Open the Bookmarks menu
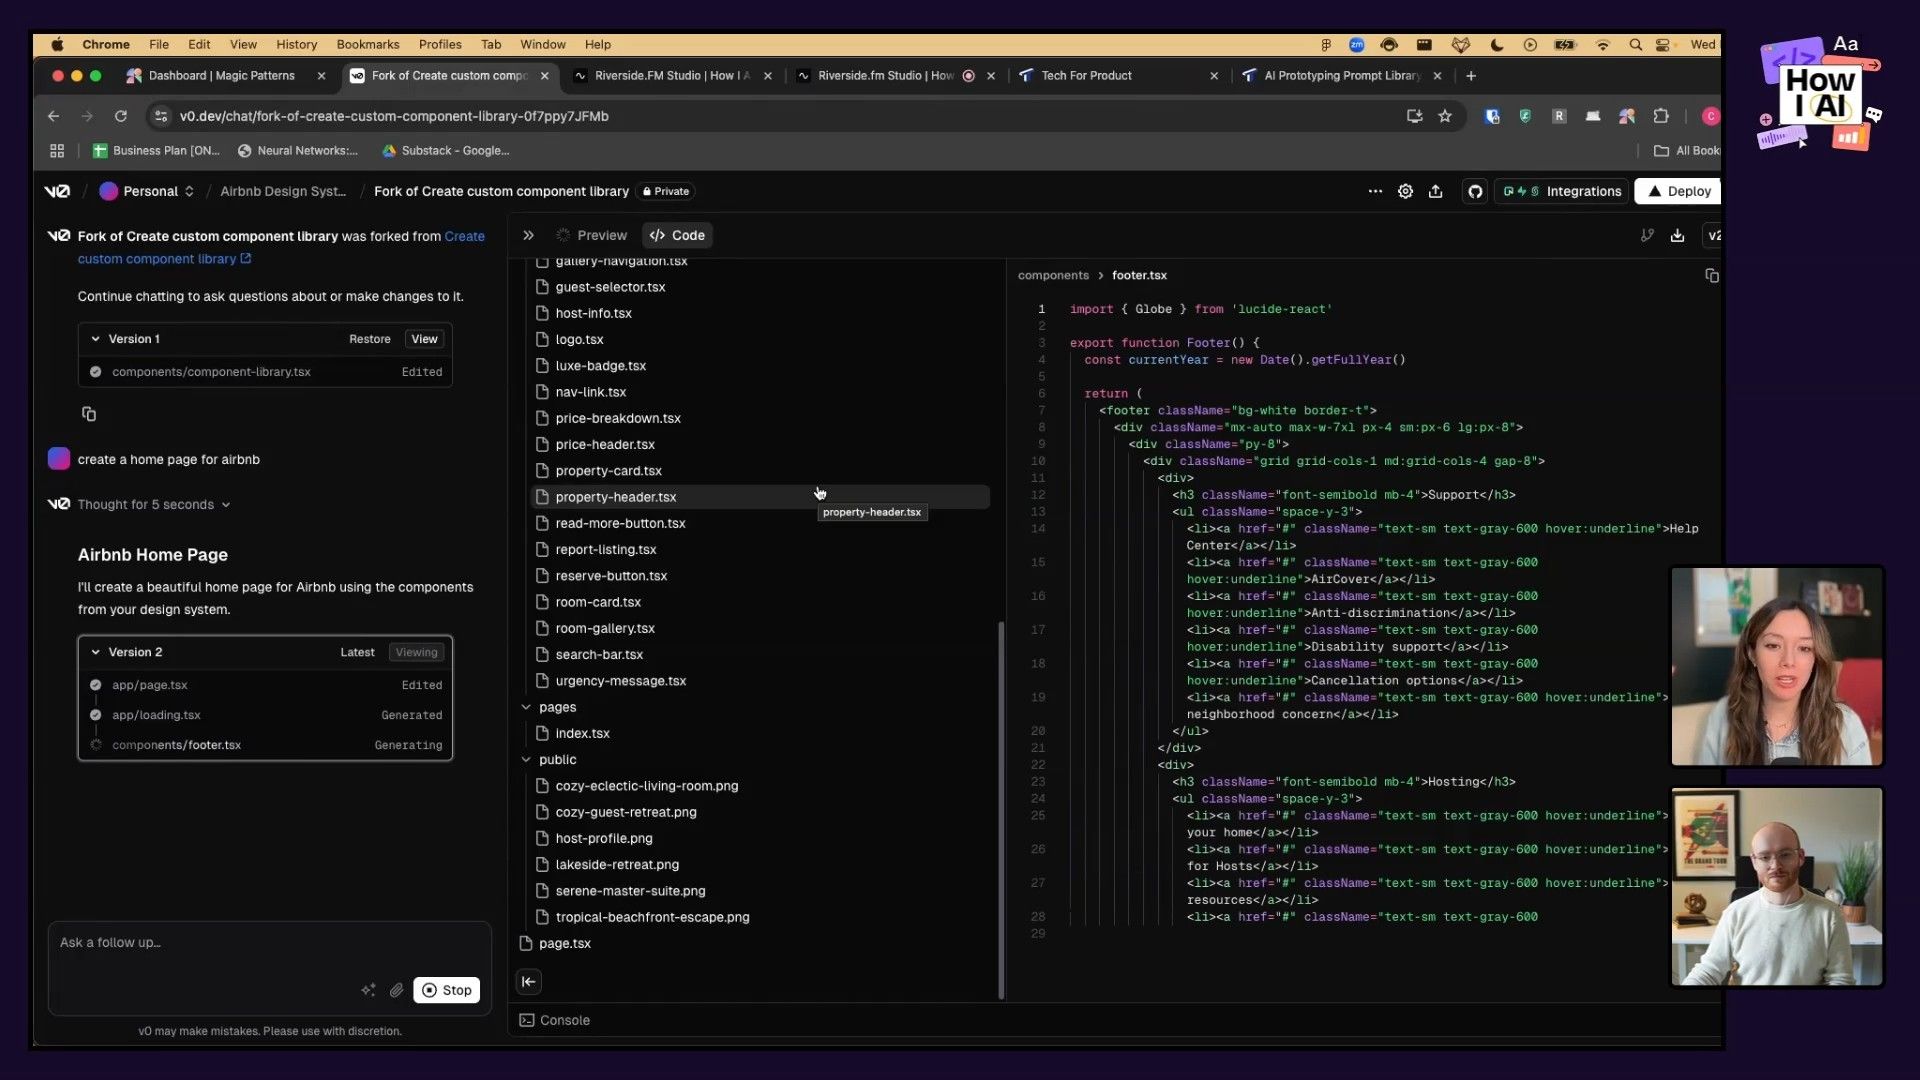Screen dimensions: 1920x1080 [x=368, y=45]
